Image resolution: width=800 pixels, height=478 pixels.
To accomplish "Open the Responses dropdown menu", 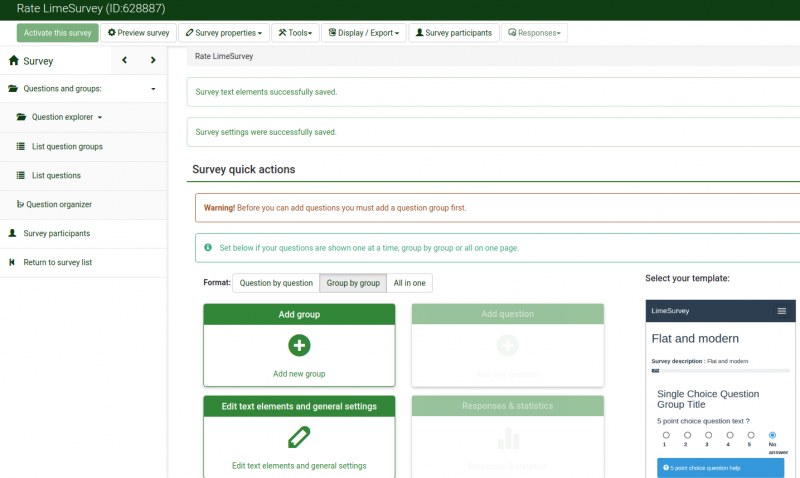I will pos(534,33).
